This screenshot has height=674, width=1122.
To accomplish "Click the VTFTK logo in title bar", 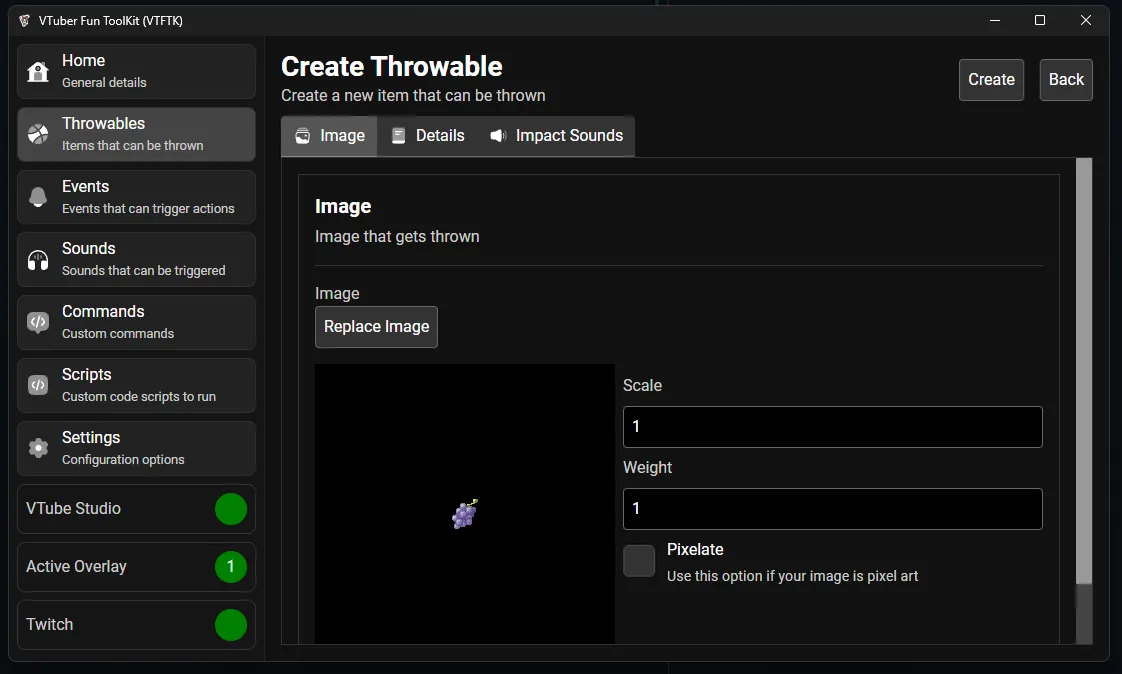I will tap(22, 20).
